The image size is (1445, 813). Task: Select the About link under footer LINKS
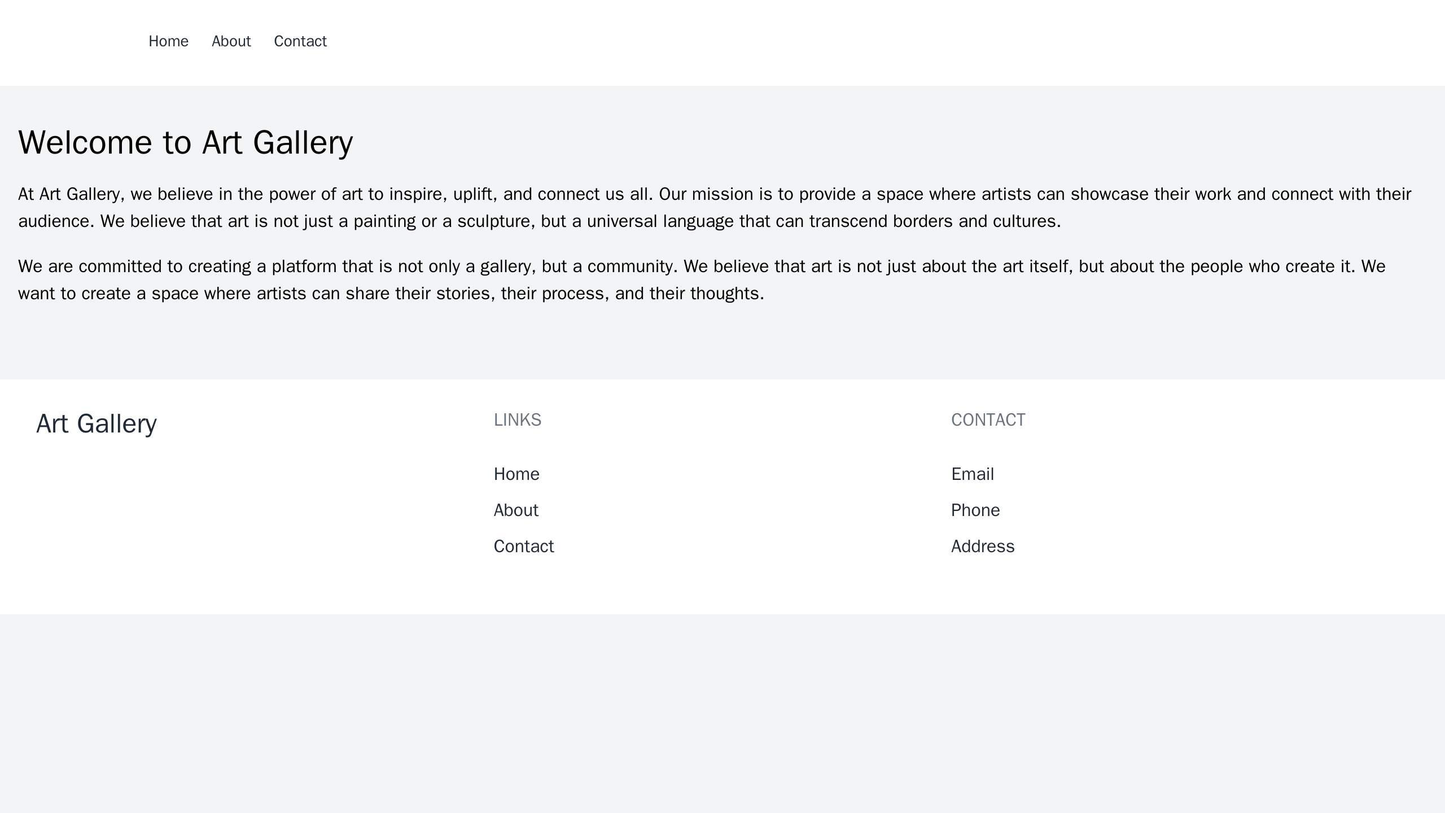pos(516,510)
